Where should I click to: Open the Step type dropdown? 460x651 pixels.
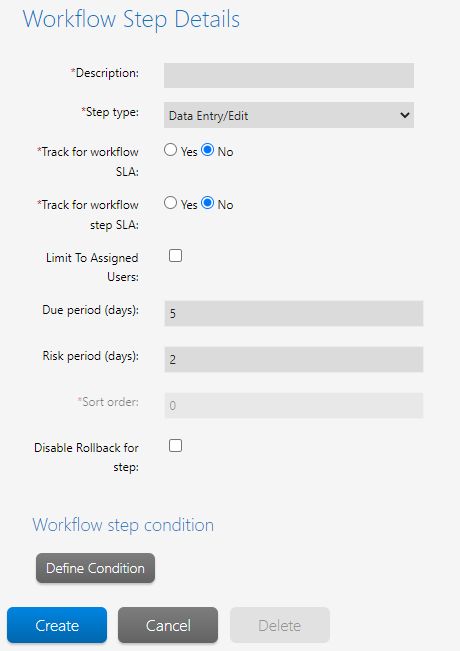point(289,115)
